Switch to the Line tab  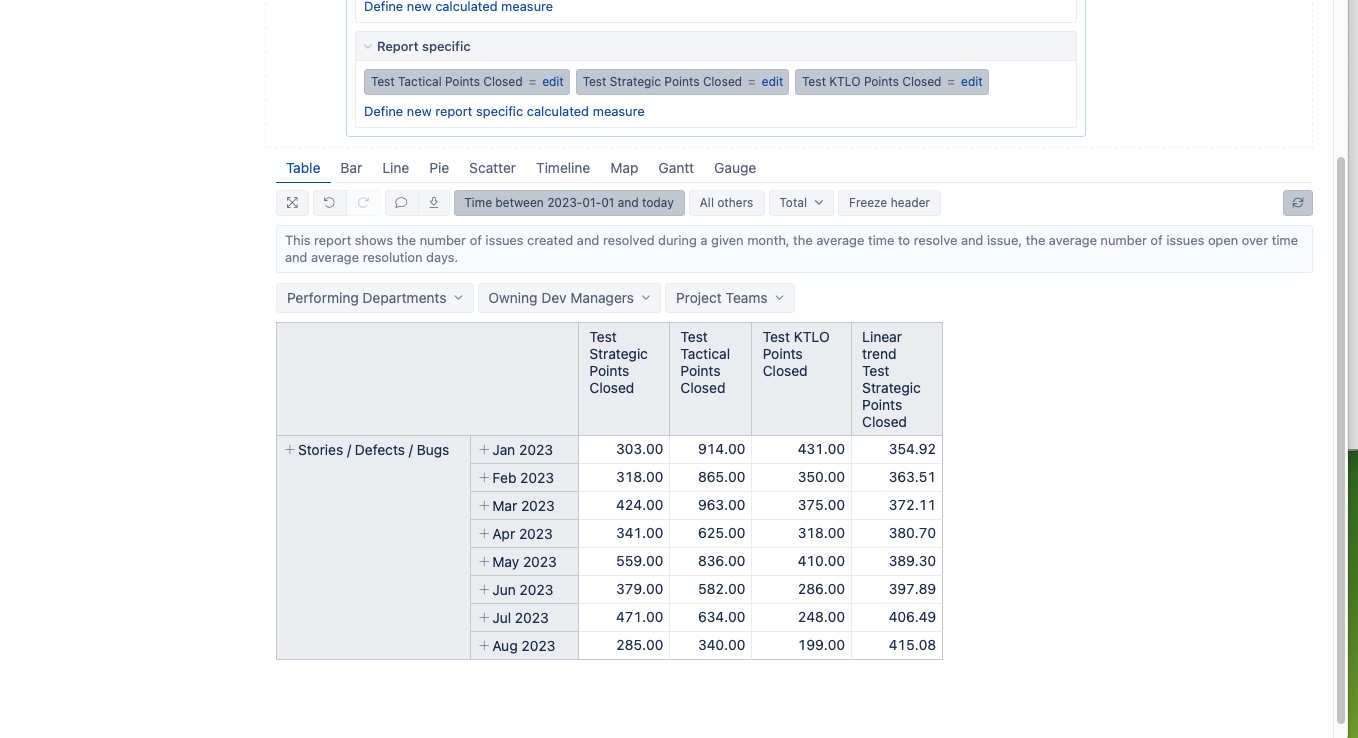point(396,168)
